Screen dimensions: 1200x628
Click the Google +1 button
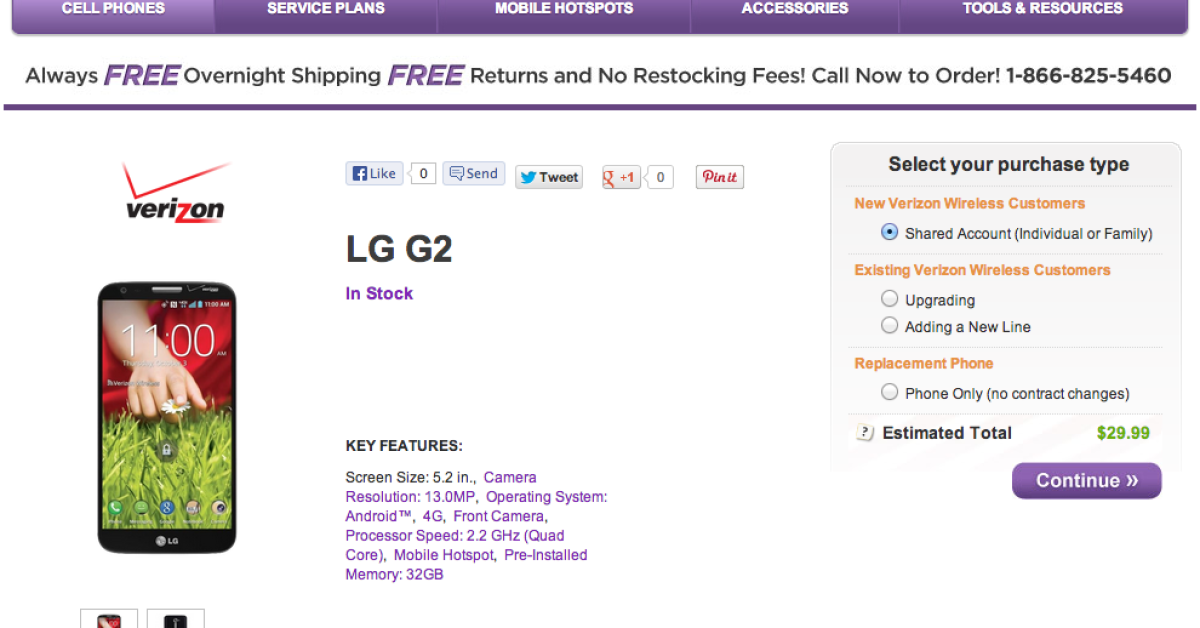point(621,177)
